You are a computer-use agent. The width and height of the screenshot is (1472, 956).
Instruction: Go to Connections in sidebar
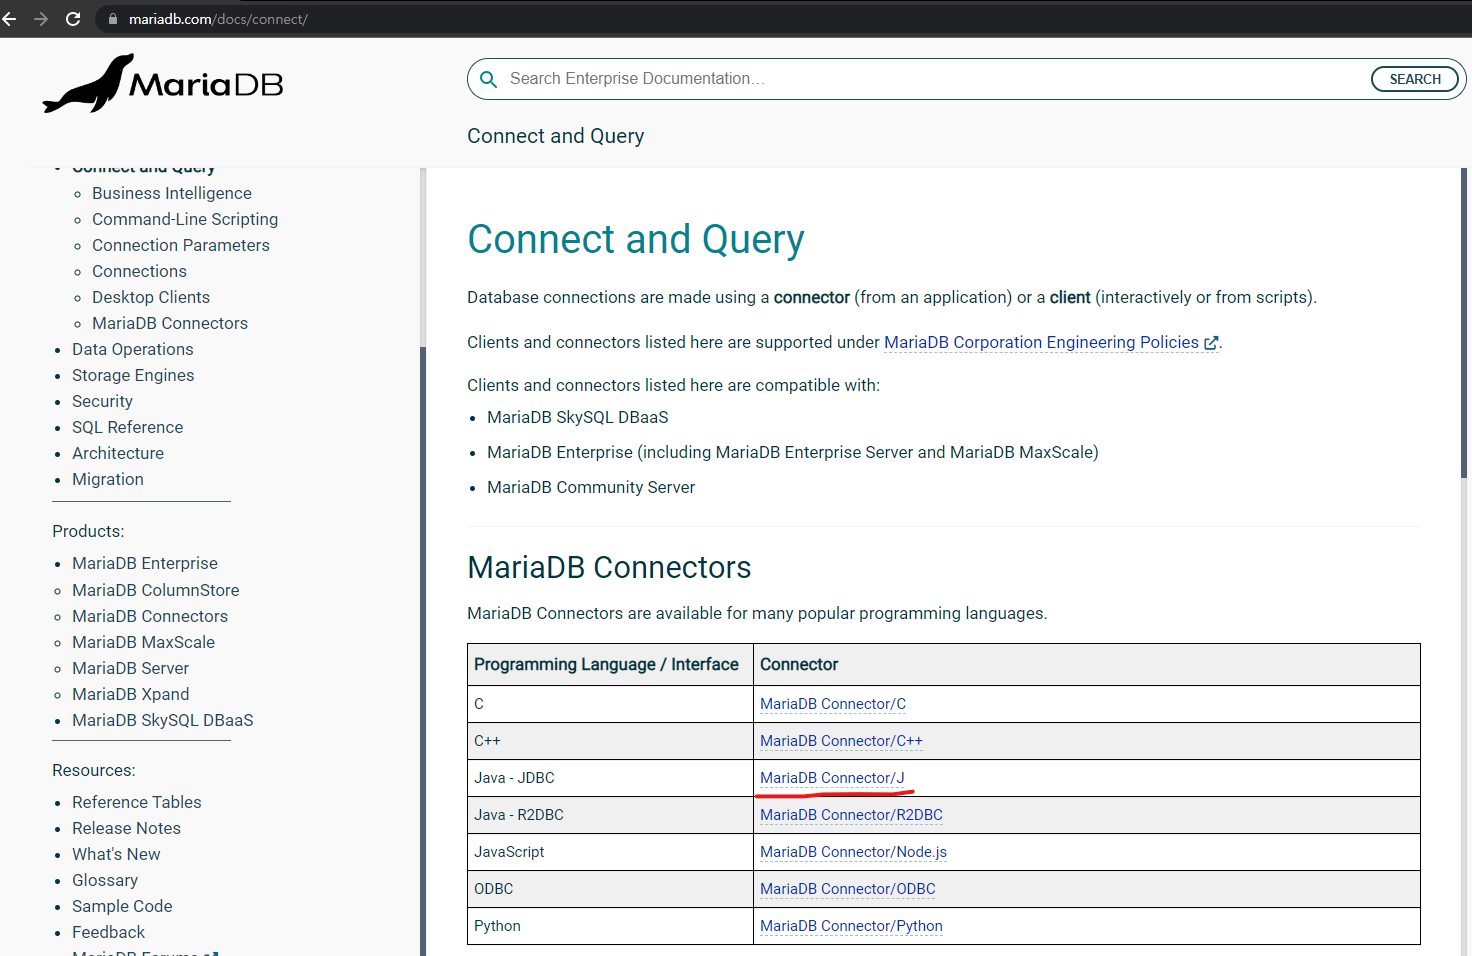[x=139, y=271]
